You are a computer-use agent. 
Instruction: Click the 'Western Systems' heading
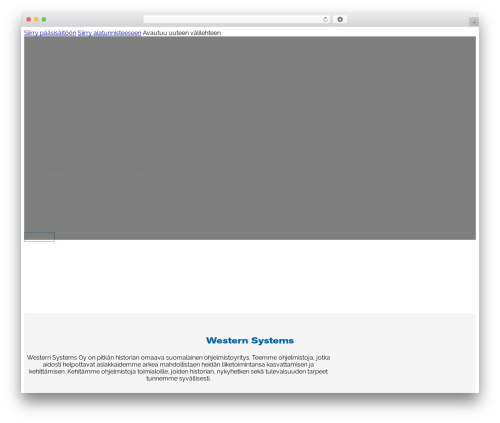[250, 340]
